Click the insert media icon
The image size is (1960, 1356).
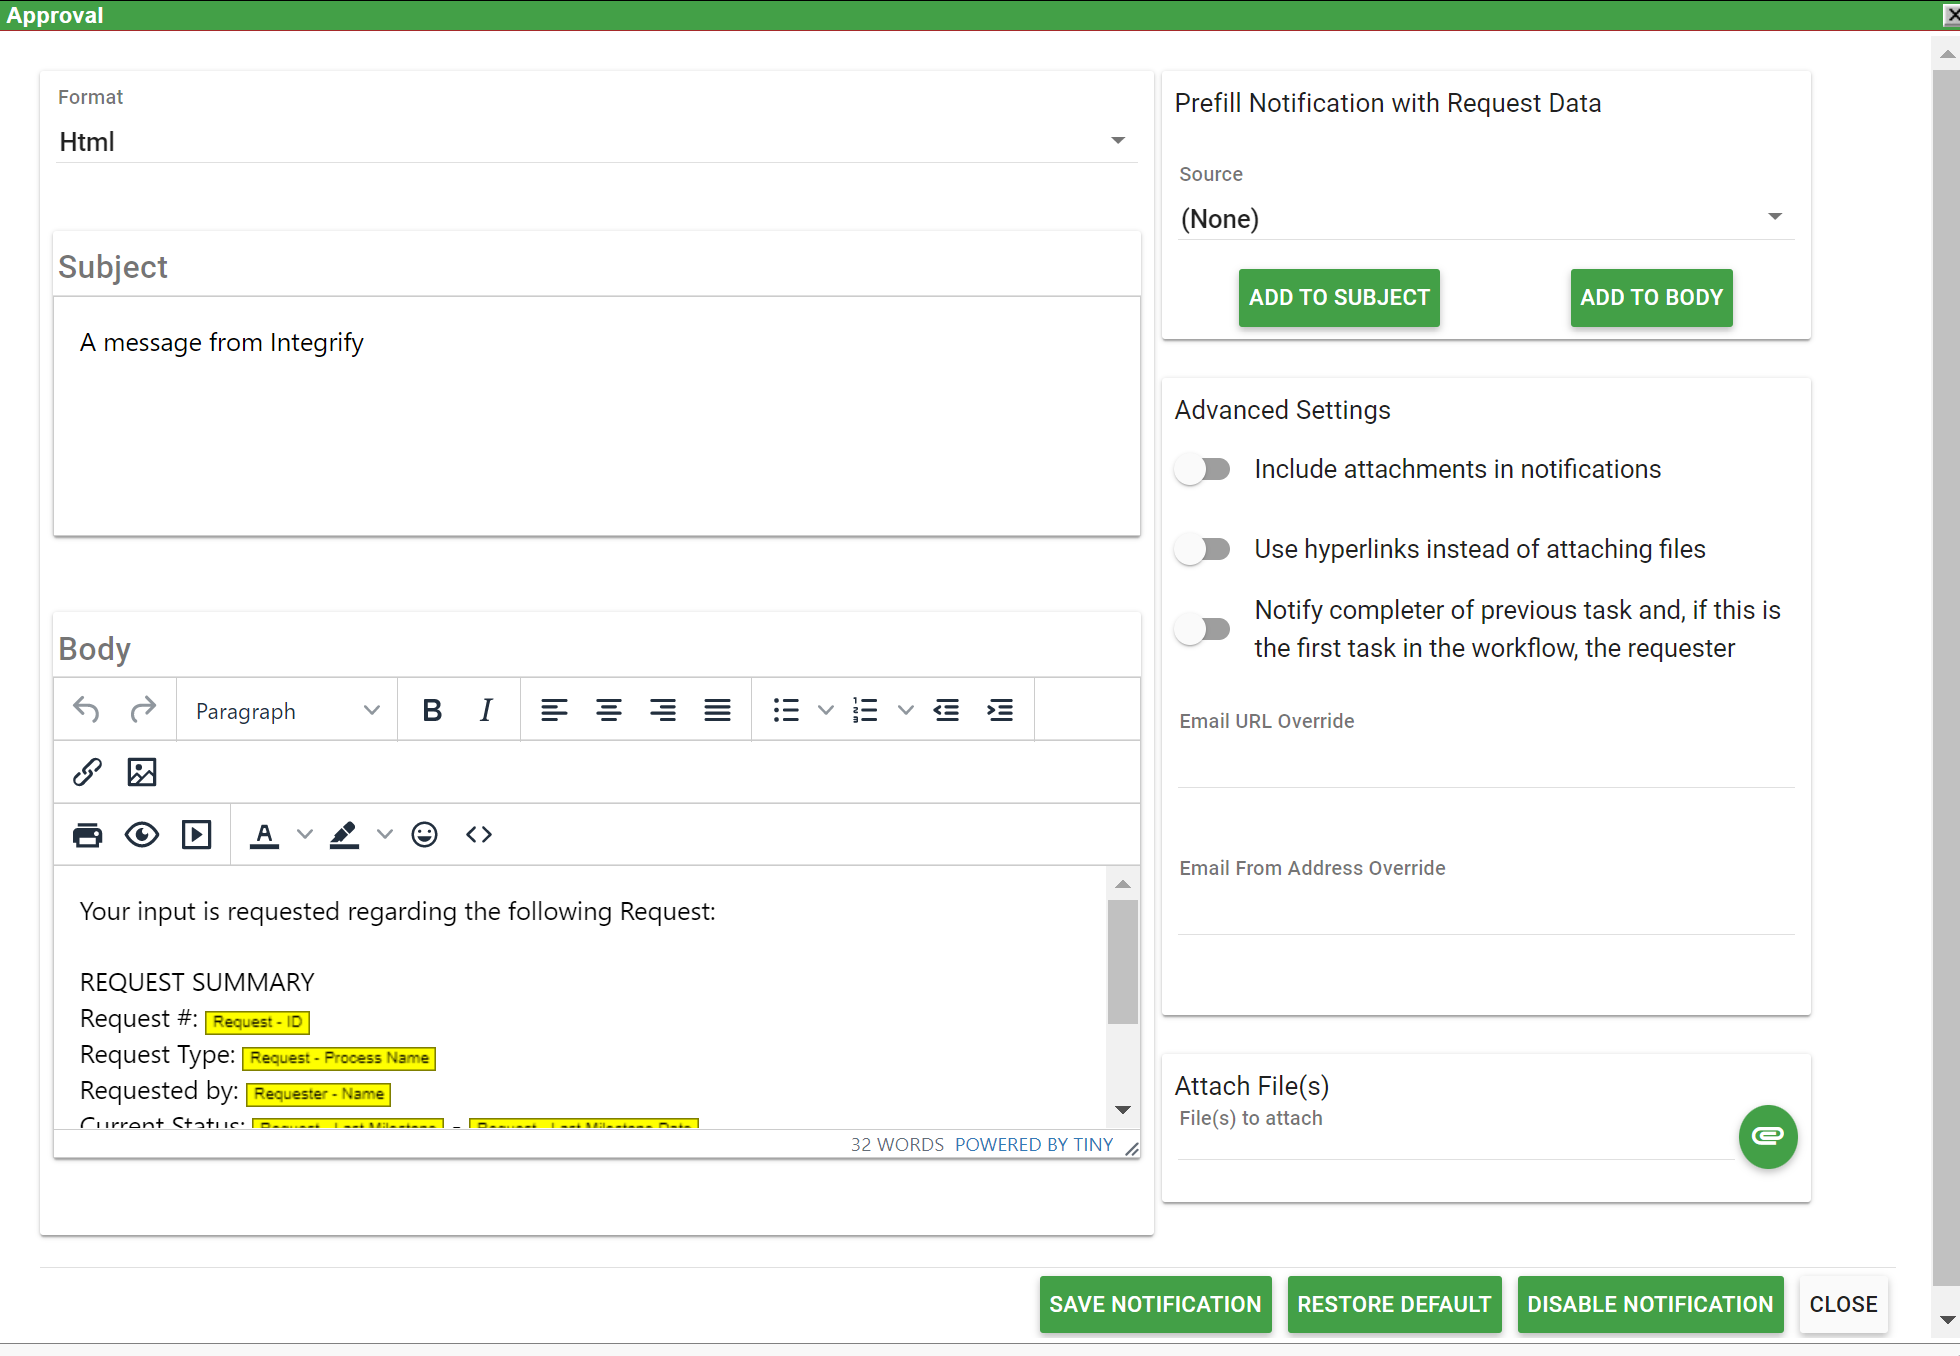click(196, 834)
